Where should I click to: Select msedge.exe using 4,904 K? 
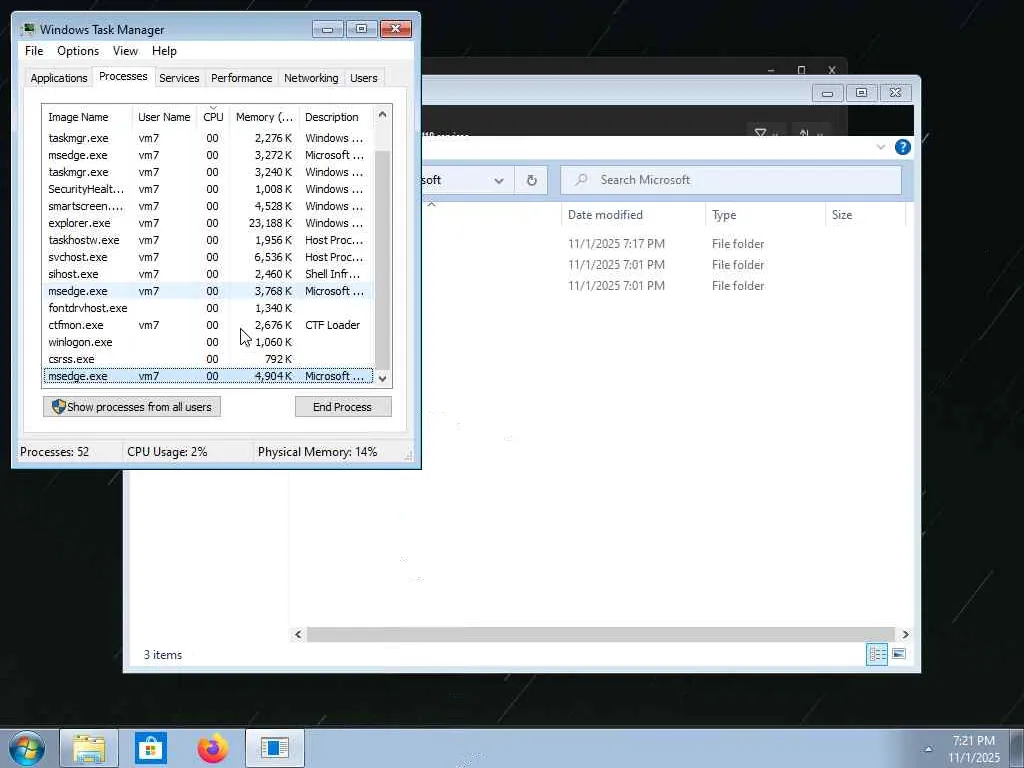(208, 376)
